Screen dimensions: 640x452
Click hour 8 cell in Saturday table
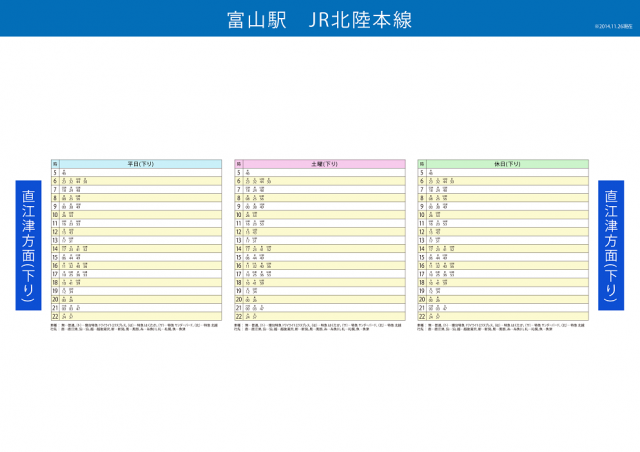[239, 198]
